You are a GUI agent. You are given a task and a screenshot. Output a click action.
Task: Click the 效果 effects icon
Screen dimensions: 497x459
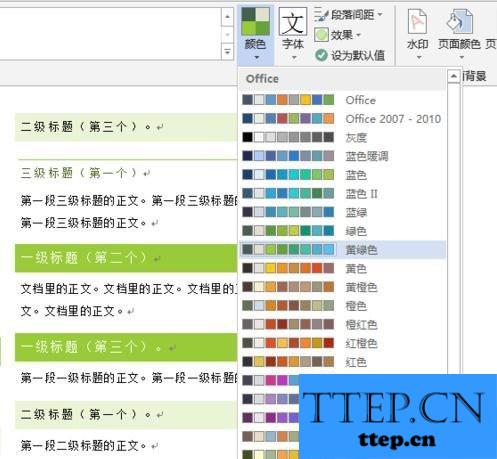(x=321, y=35)
